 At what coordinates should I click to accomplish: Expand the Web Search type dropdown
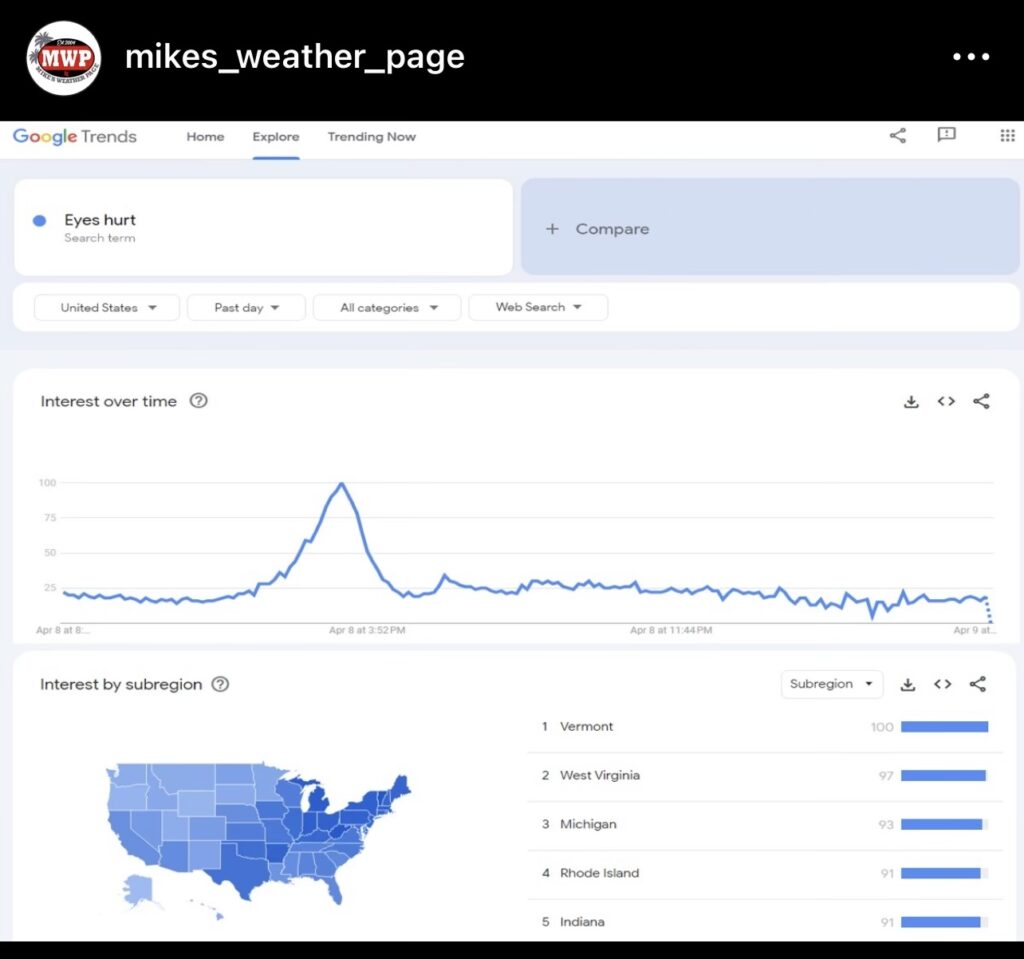click(x=538, y=307)
